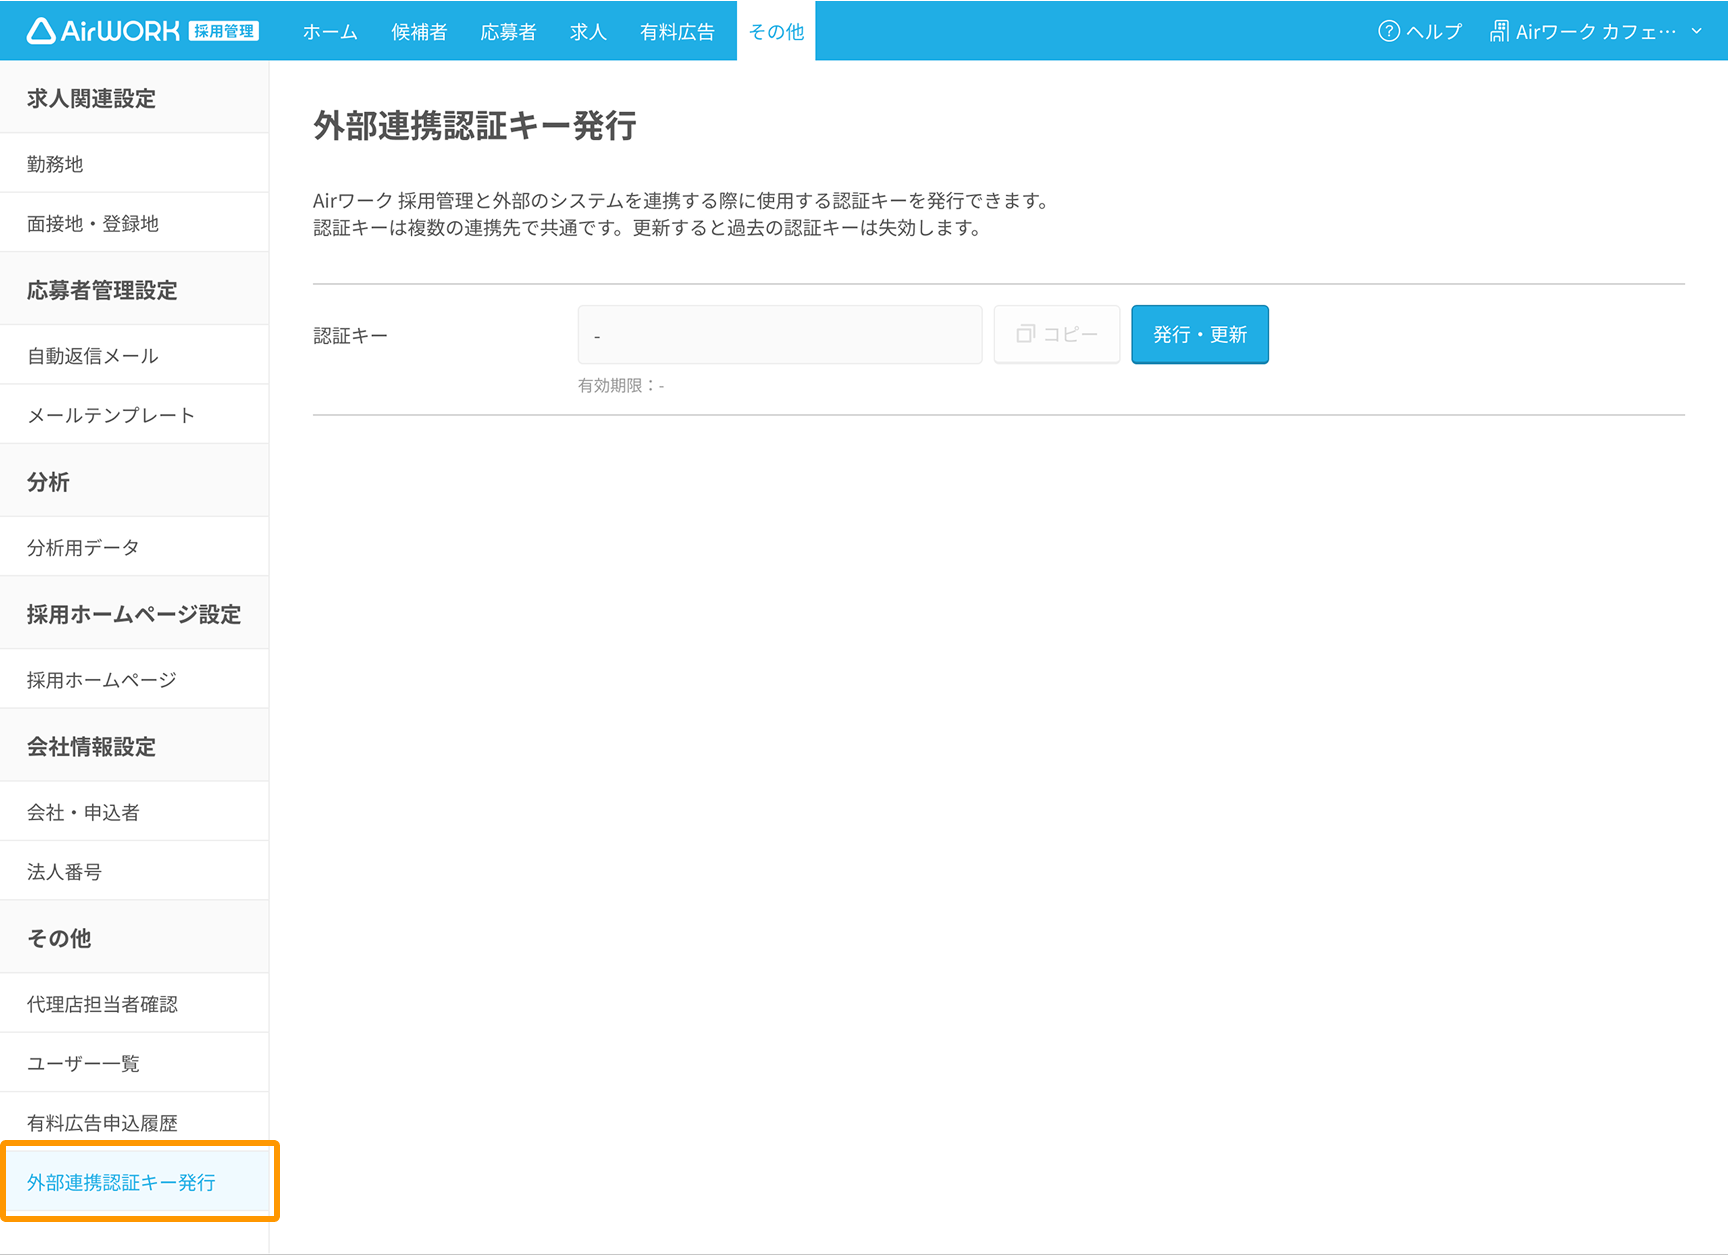The image size is (1728, 1255).
Task: Click the copy icon in the コピー button
Action: pyautogui.click(x=1025, y=334)
